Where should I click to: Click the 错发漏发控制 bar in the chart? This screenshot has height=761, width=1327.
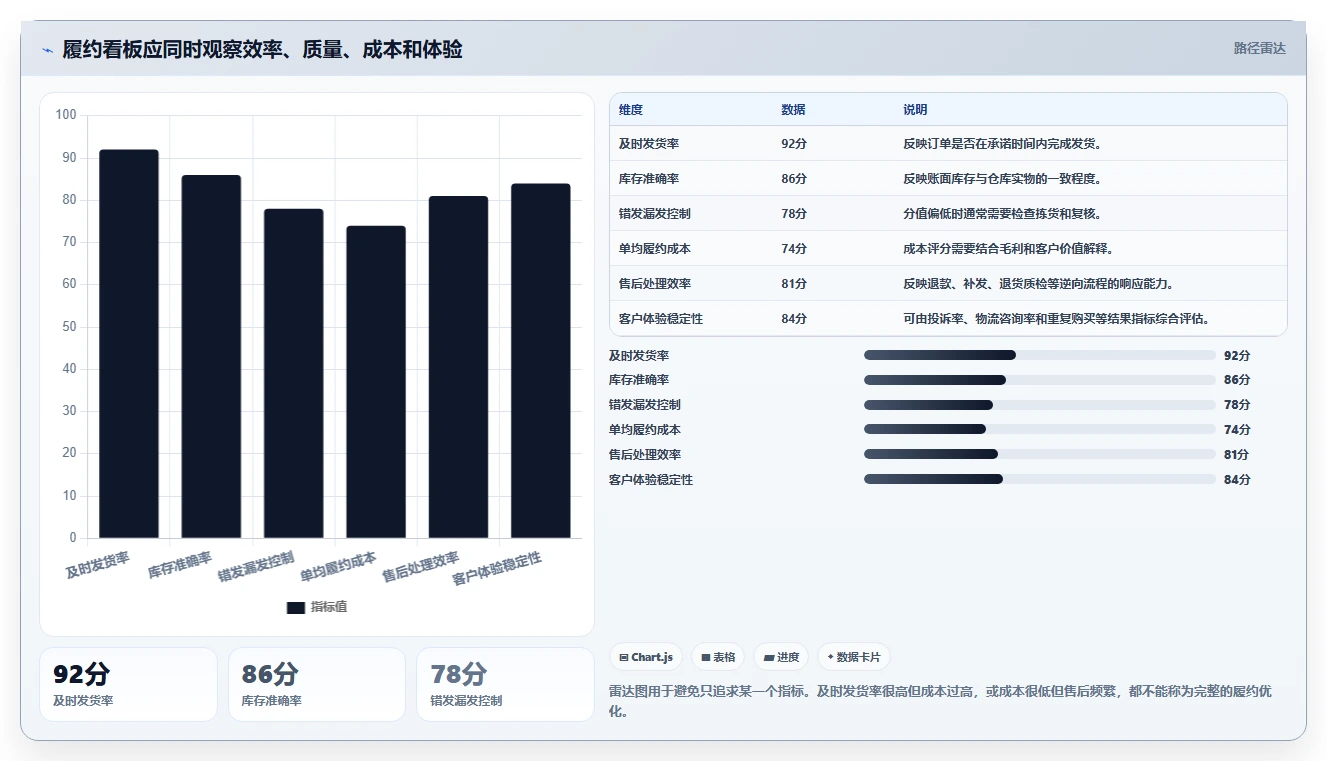[x=294, y=374]
